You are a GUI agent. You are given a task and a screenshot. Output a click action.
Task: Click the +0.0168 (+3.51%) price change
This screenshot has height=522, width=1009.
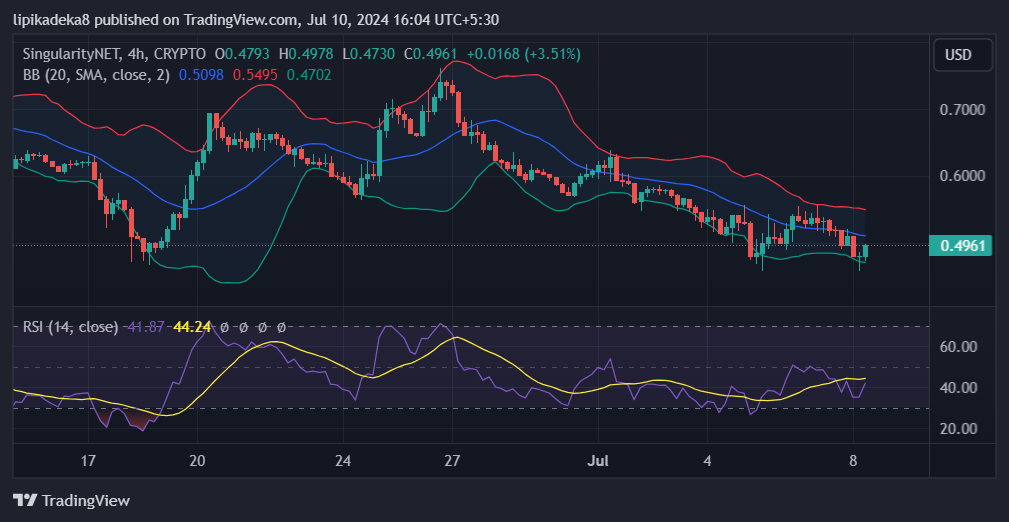[x=520, y=54]
